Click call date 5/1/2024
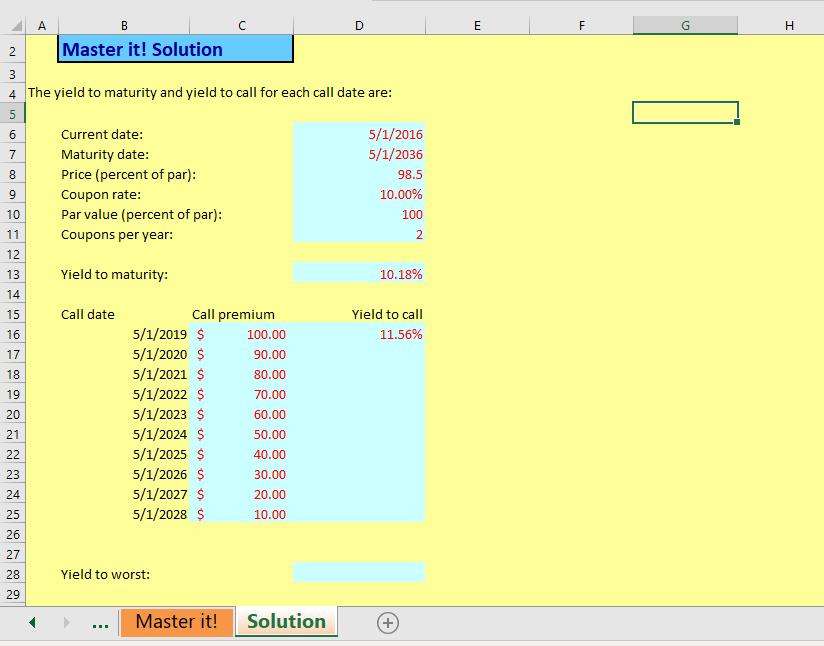This screenshot has height=646, width=824. [160, 434]
